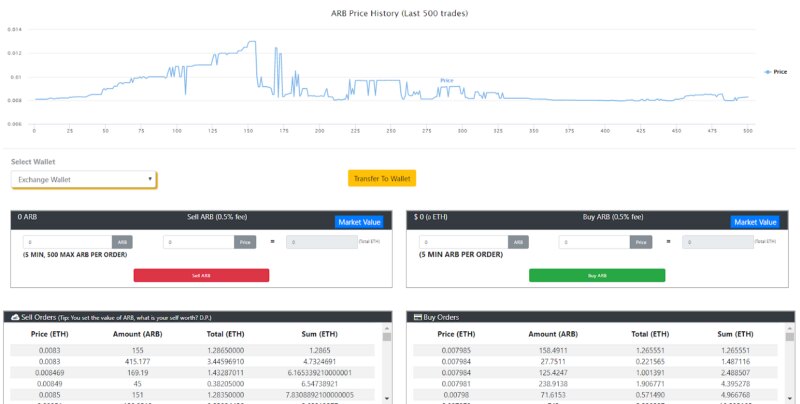This screenshot has width=800, height=404.
Task: Select the 0.007985 buy order row
Action: 595,351
